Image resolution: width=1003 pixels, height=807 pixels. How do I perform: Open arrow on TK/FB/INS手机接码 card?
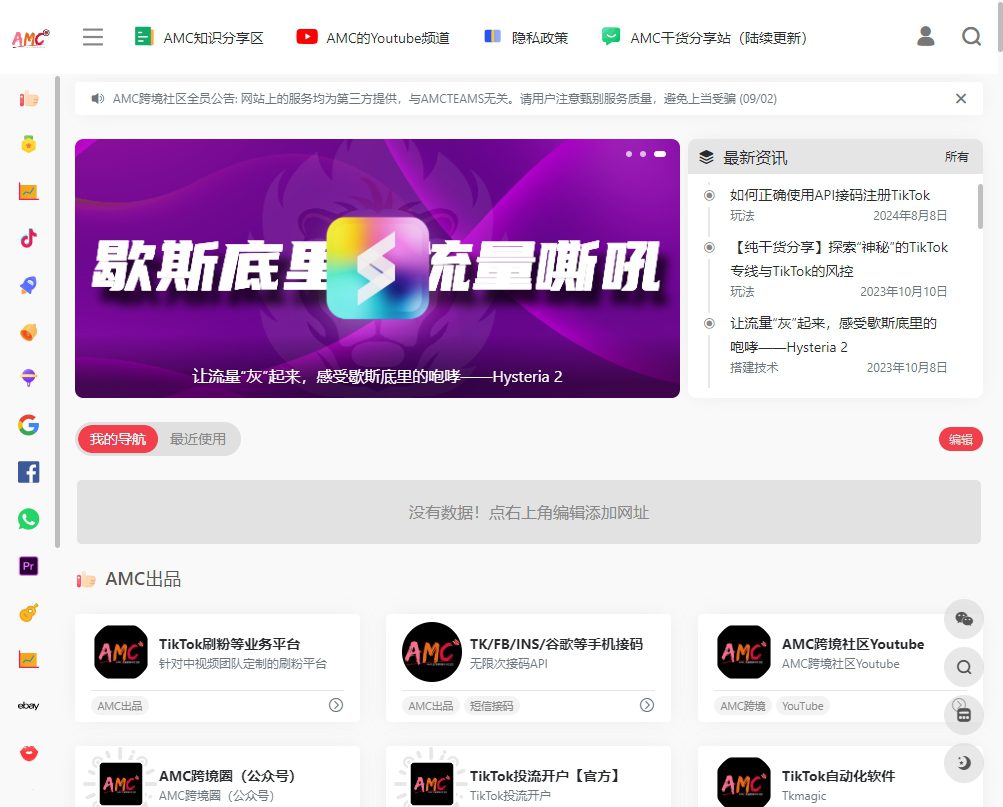(647, 705)
